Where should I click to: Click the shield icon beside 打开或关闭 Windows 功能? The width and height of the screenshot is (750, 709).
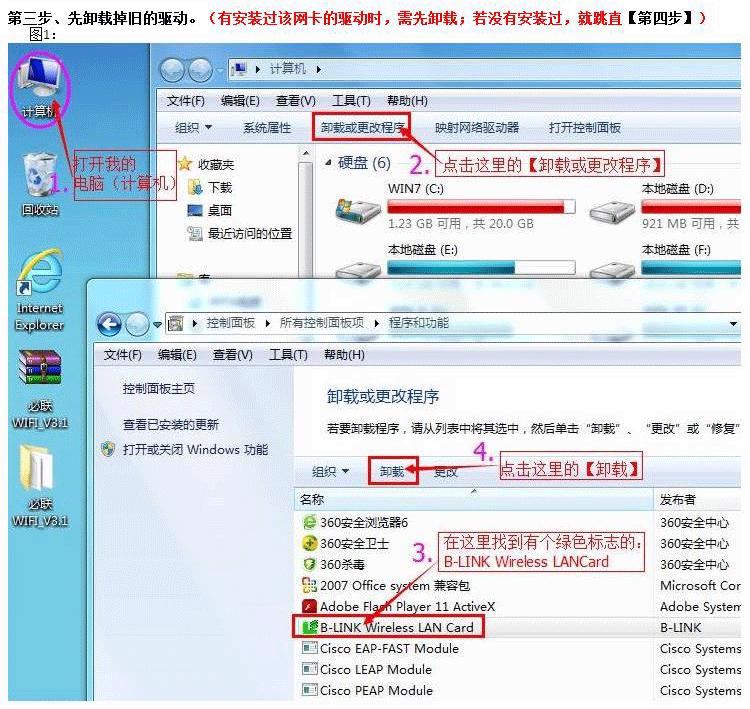pos(108,449)
